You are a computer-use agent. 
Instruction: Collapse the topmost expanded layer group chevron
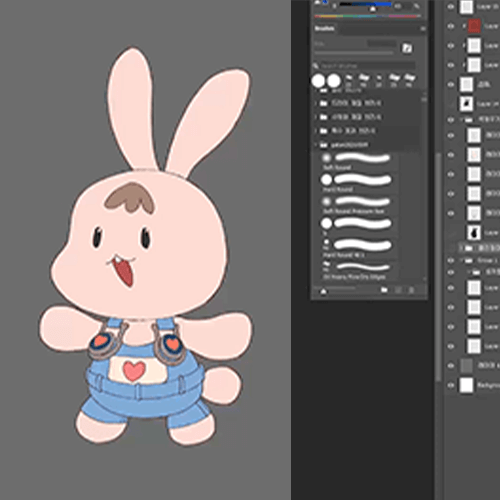point(462,119)
